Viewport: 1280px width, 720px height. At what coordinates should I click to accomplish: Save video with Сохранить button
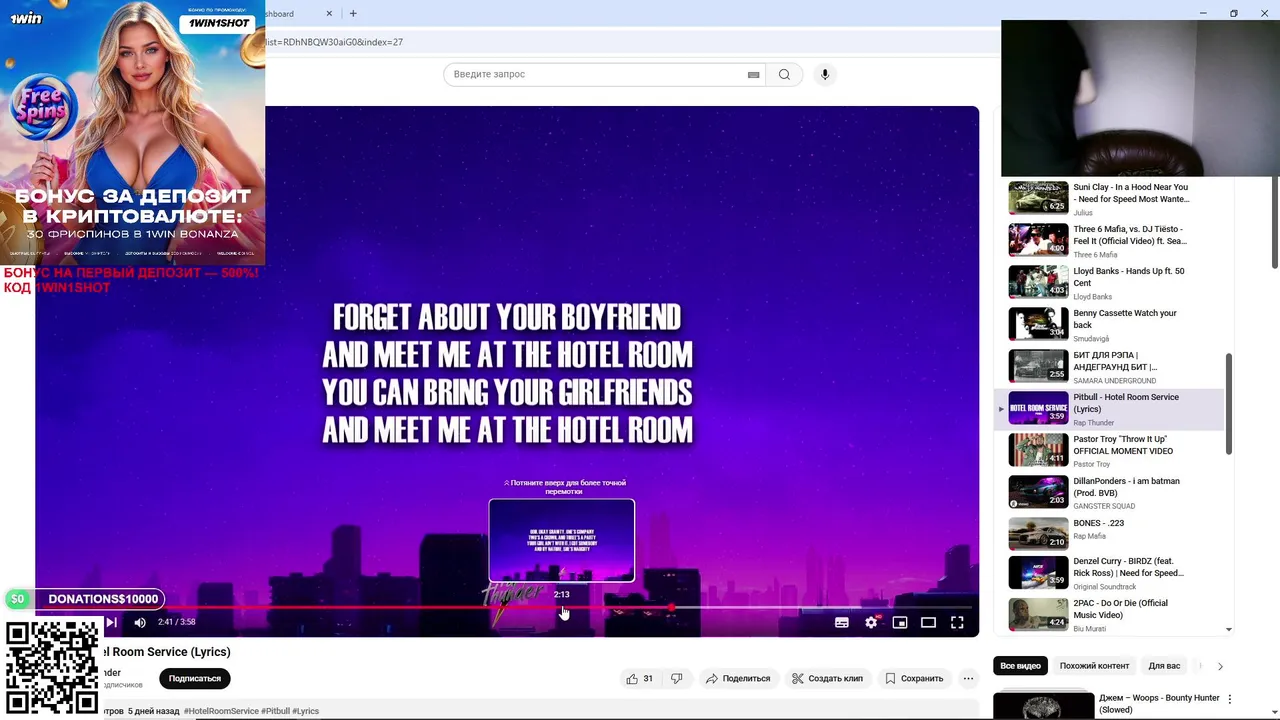click(914, 678)
